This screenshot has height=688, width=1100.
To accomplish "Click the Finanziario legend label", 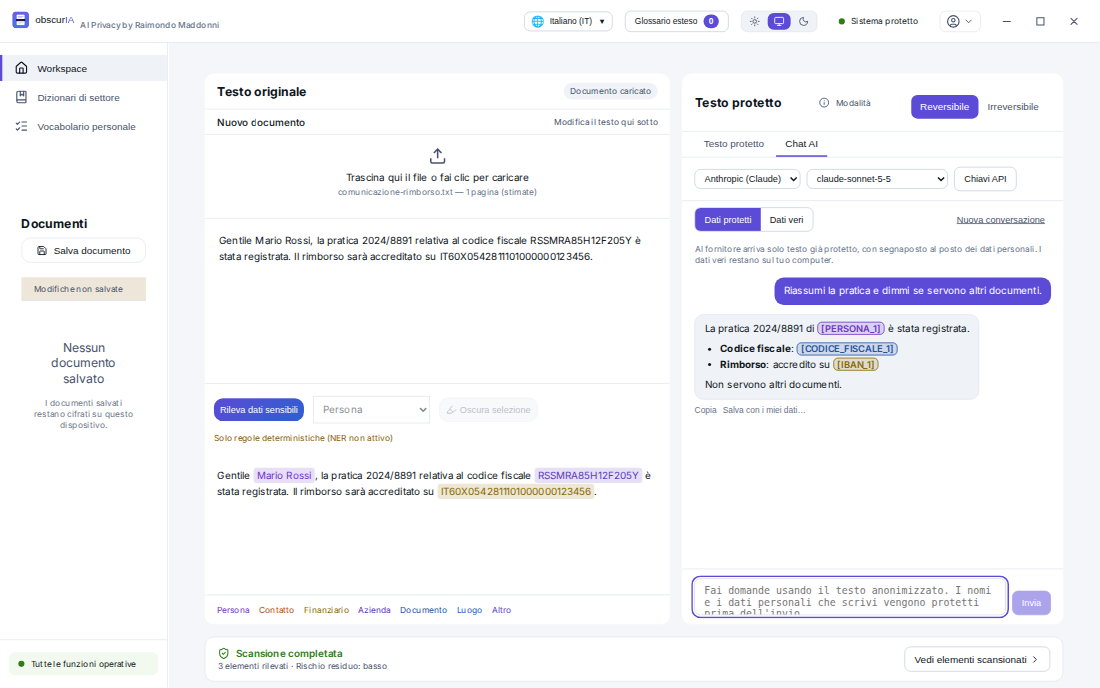I will (326, 610).
